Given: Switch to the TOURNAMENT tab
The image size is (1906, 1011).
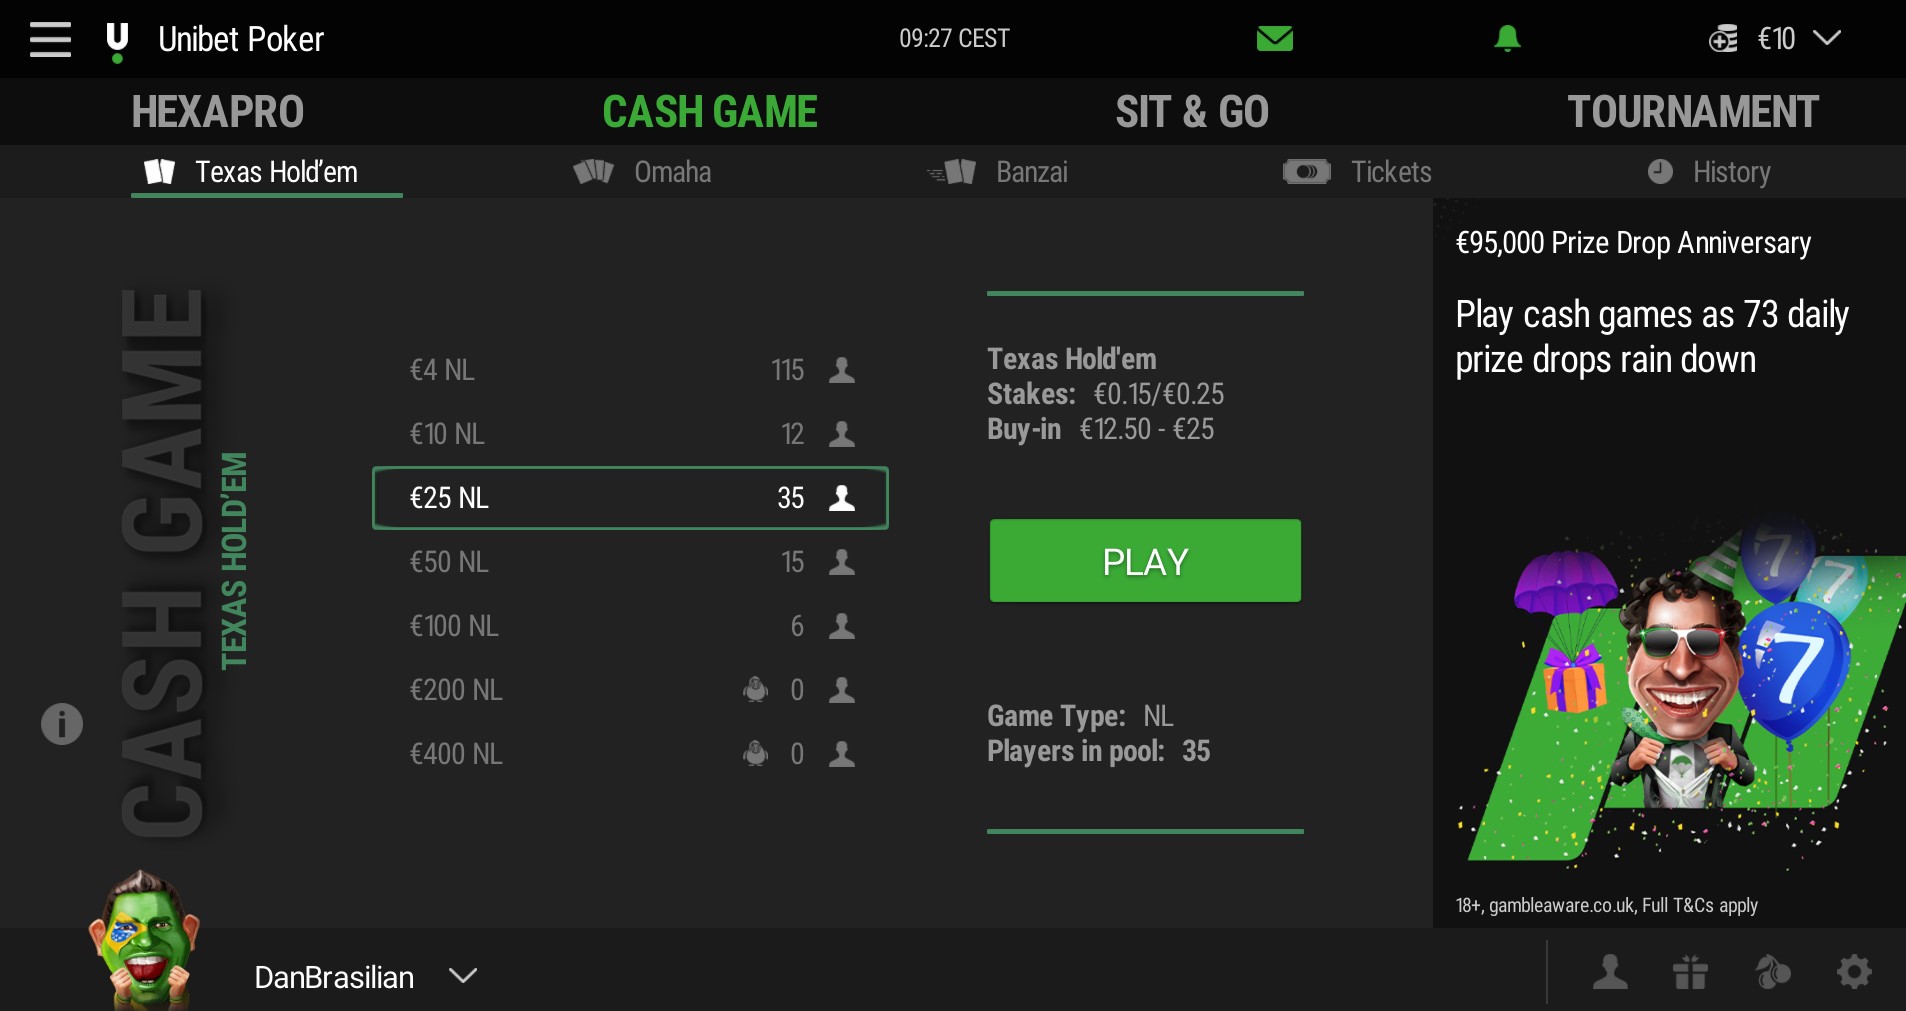Looking at the screenshot, I should 1692,112.
